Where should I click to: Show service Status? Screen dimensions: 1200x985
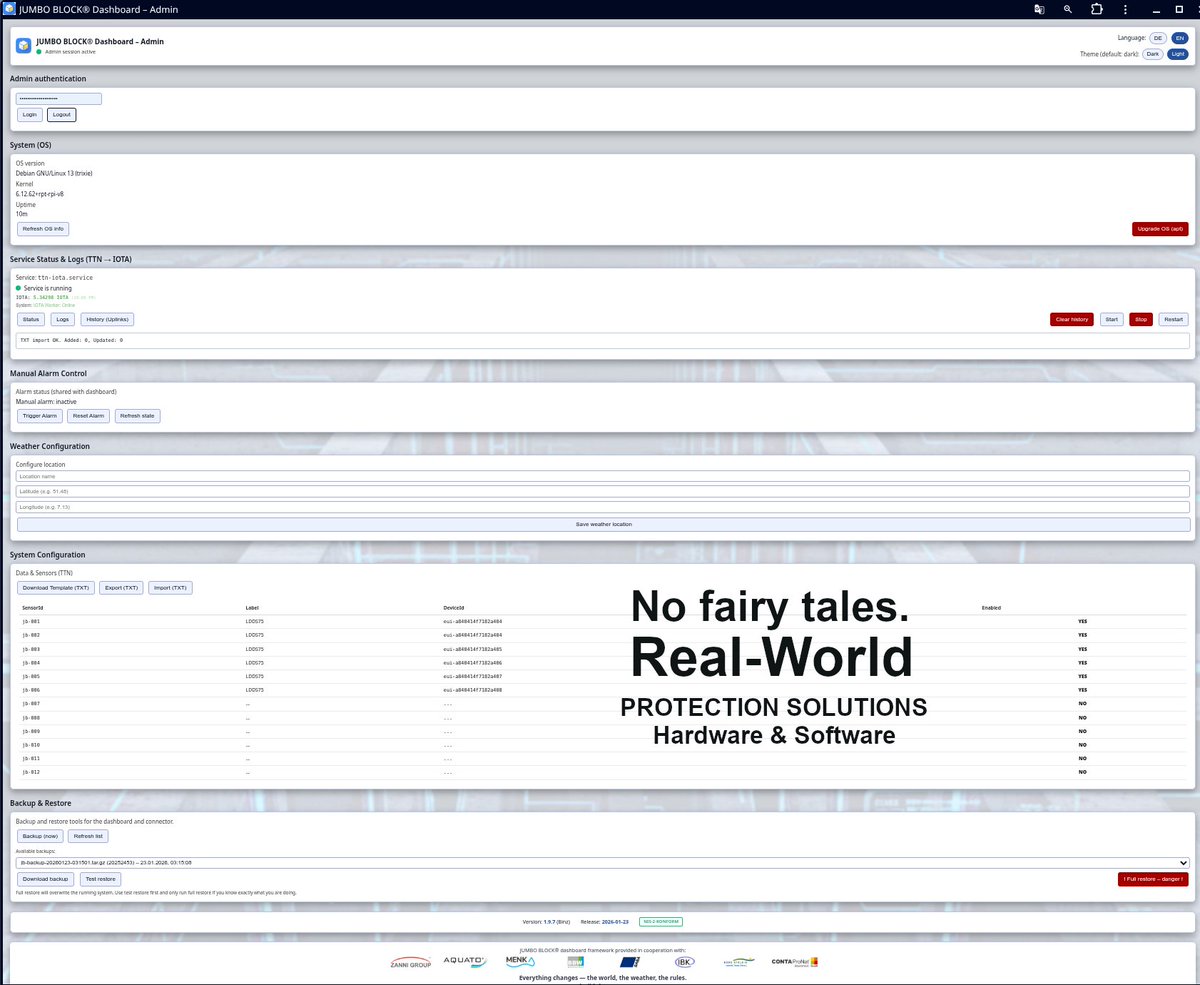31,320
